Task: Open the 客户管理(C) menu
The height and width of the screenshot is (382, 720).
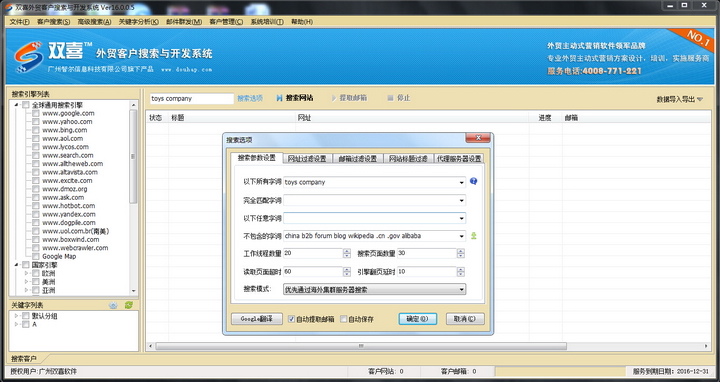Action: [226, 22]
